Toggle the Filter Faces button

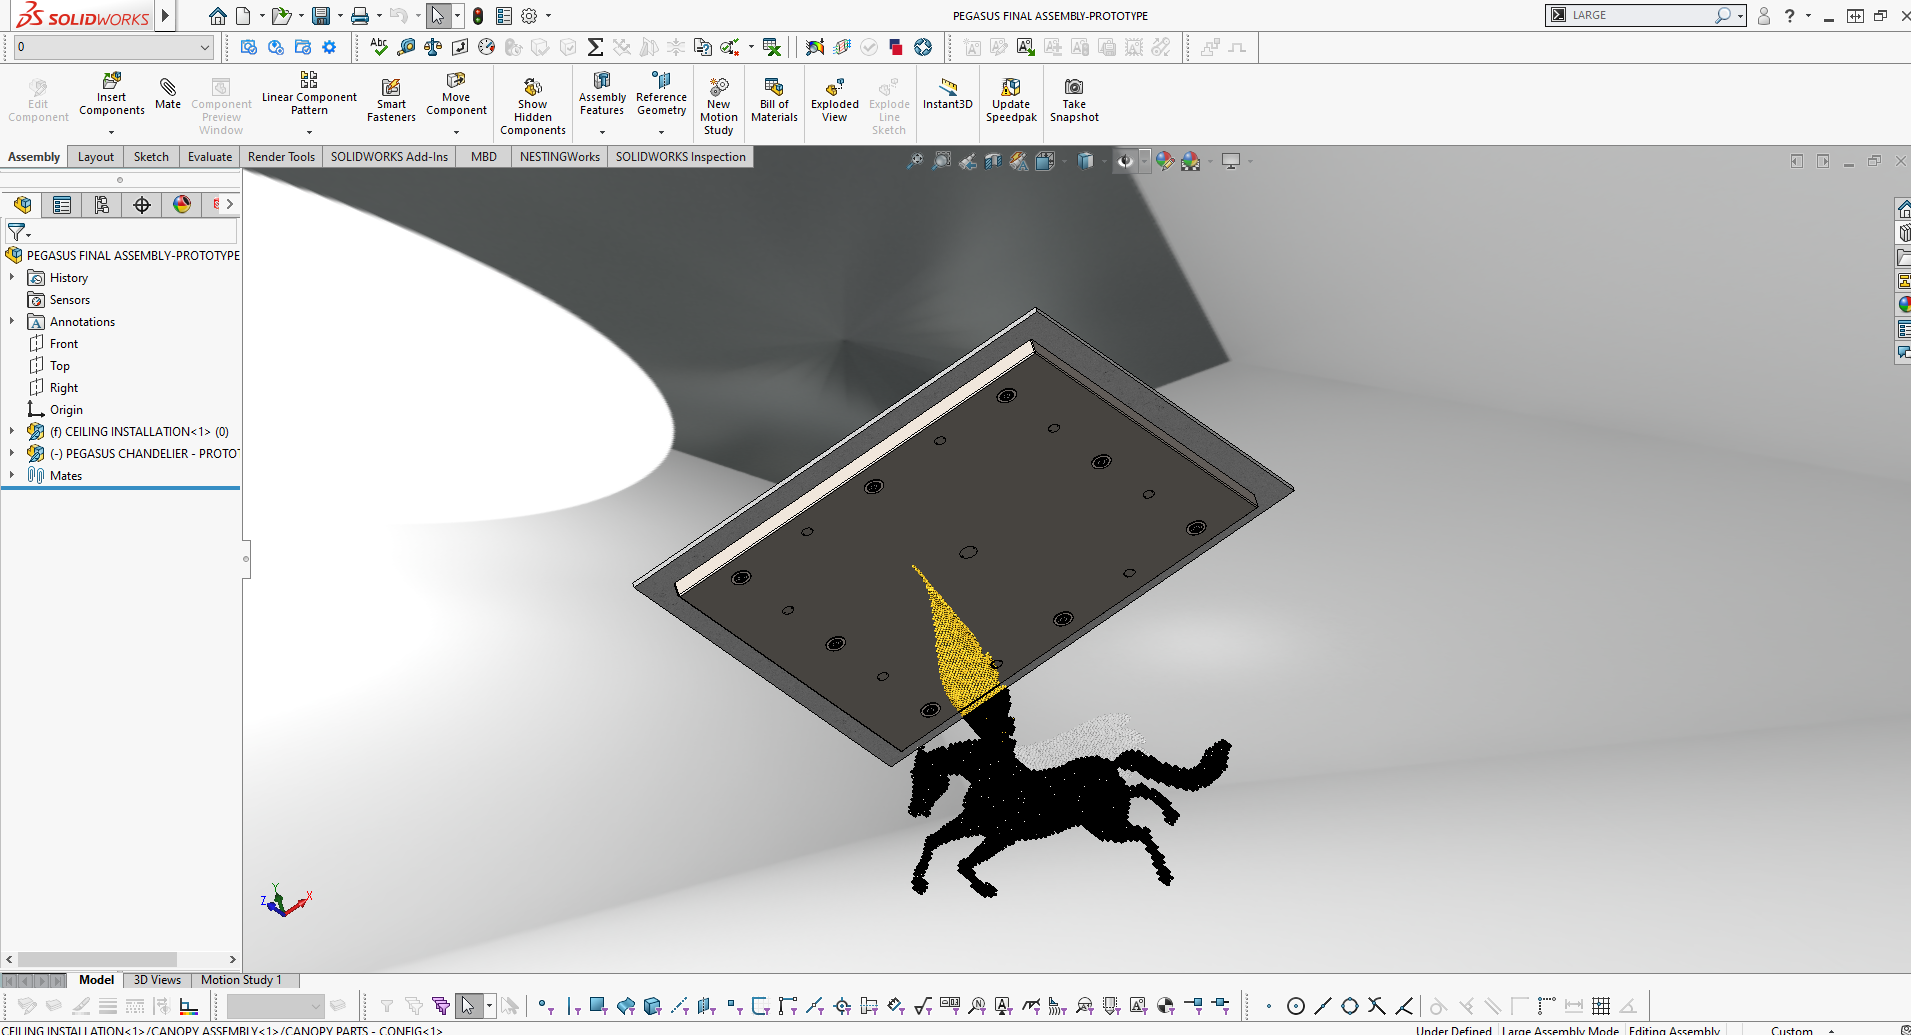pyautogui.click(x=598, y=1006)
